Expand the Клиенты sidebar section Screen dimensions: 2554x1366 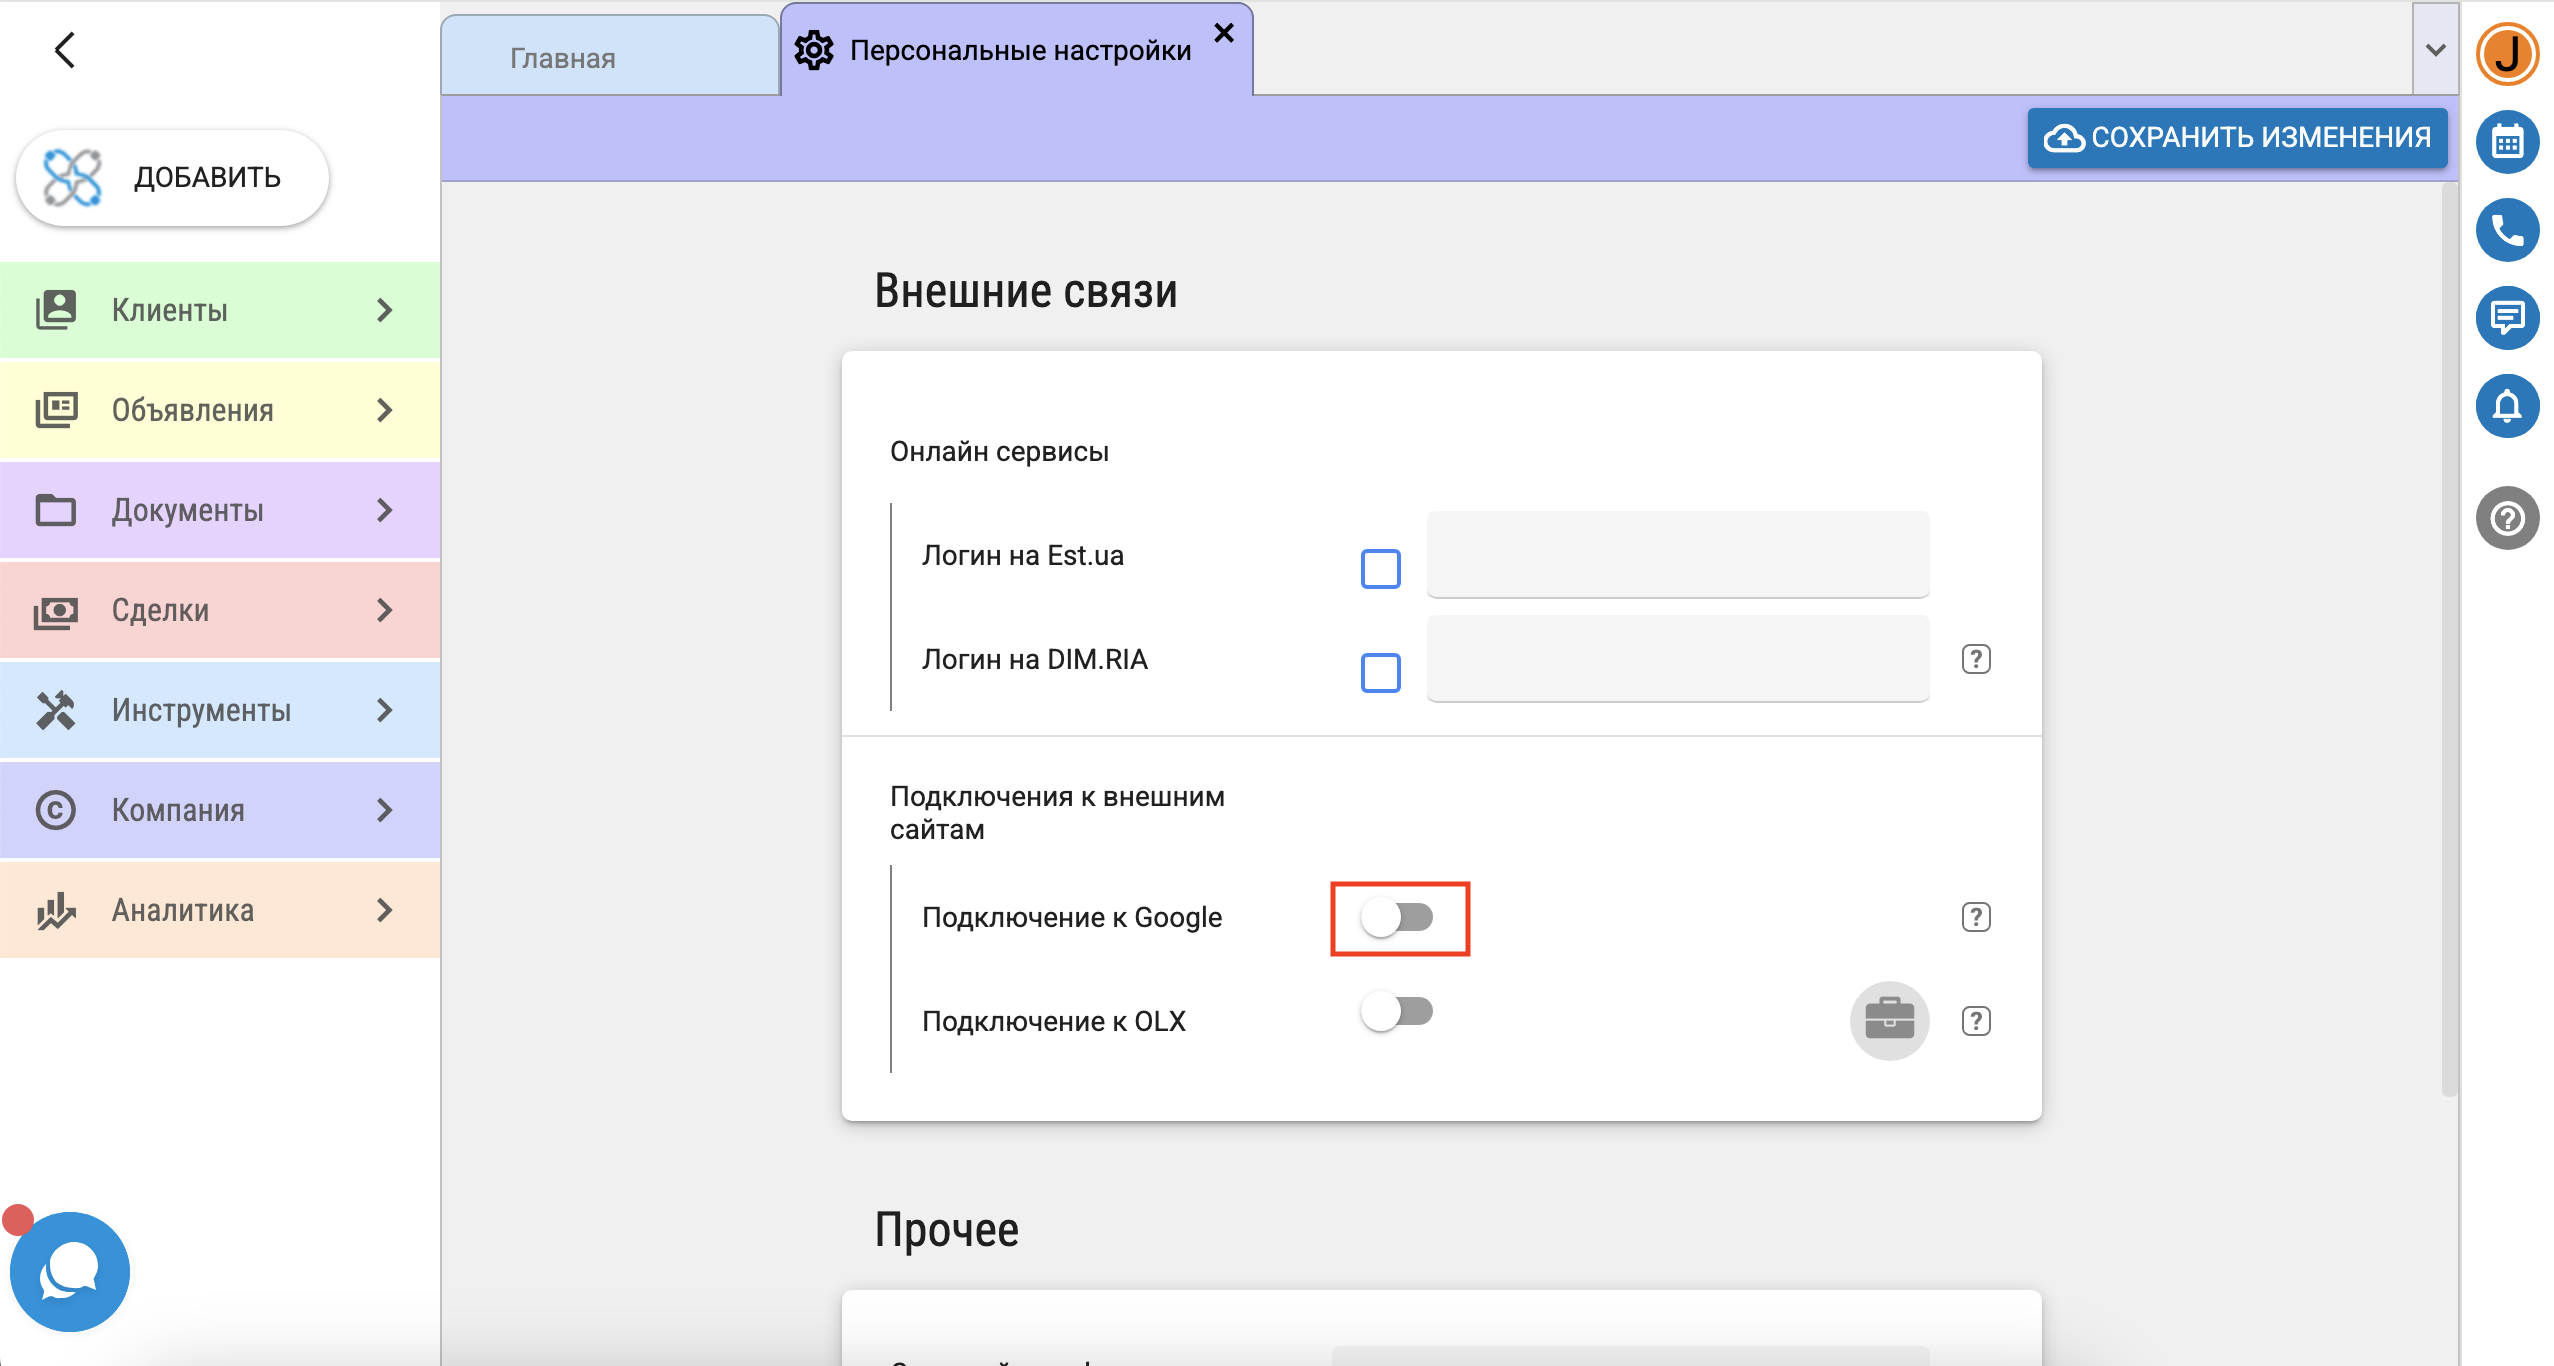coord(220,310)
